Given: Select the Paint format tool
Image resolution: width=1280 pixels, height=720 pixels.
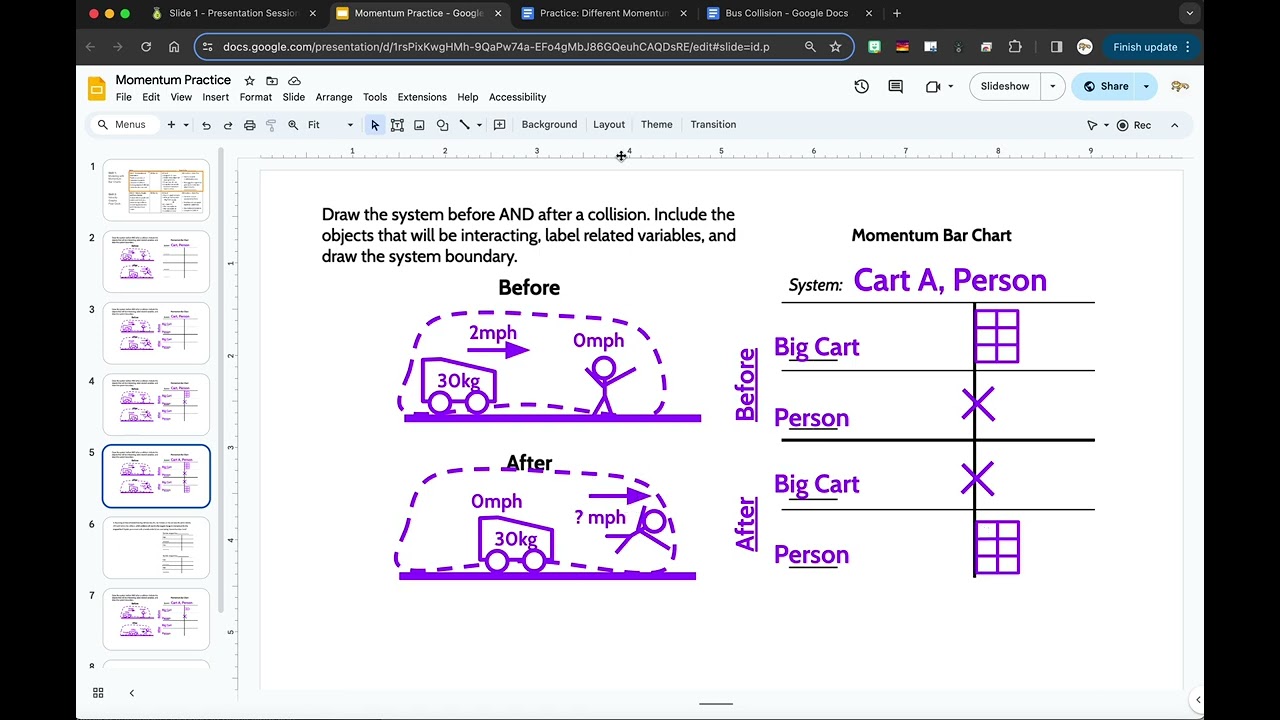Looking at the screenshot, I should (271, 125).
